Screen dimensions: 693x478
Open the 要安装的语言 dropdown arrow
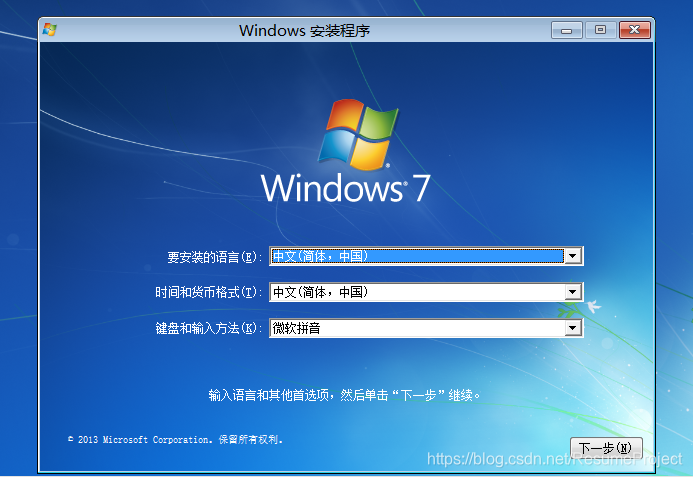(573, 256)
